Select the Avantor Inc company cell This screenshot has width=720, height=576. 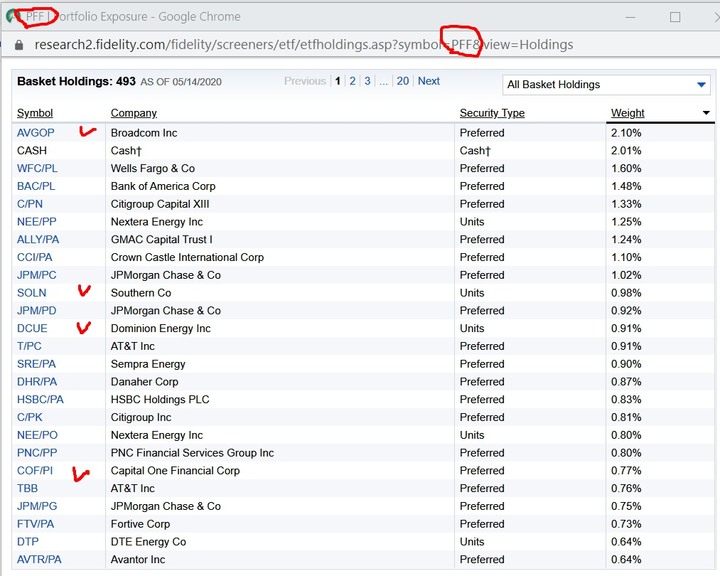138,559
